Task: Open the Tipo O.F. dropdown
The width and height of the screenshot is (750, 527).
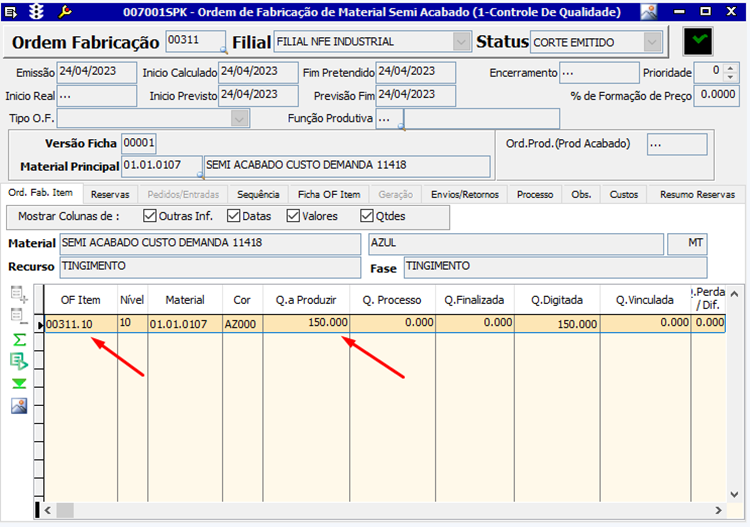Action: 239,118
